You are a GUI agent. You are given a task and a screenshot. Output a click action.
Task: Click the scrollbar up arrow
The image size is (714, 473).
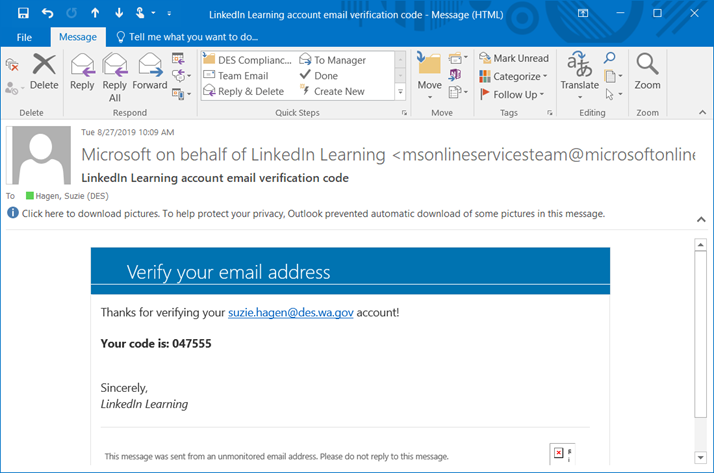700,245
